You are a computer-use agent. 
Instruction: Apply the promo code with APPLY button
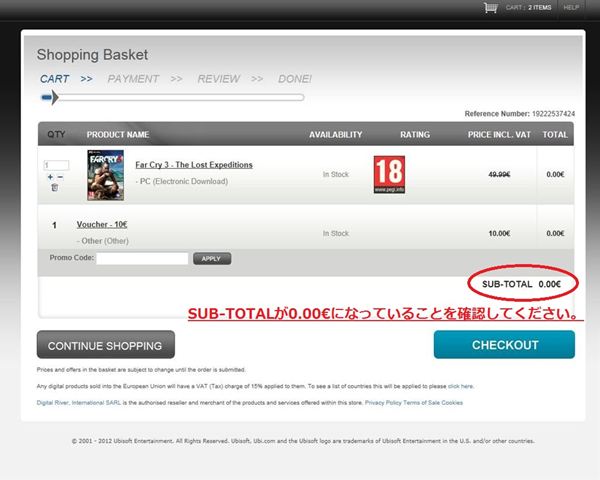coord(212,258)
